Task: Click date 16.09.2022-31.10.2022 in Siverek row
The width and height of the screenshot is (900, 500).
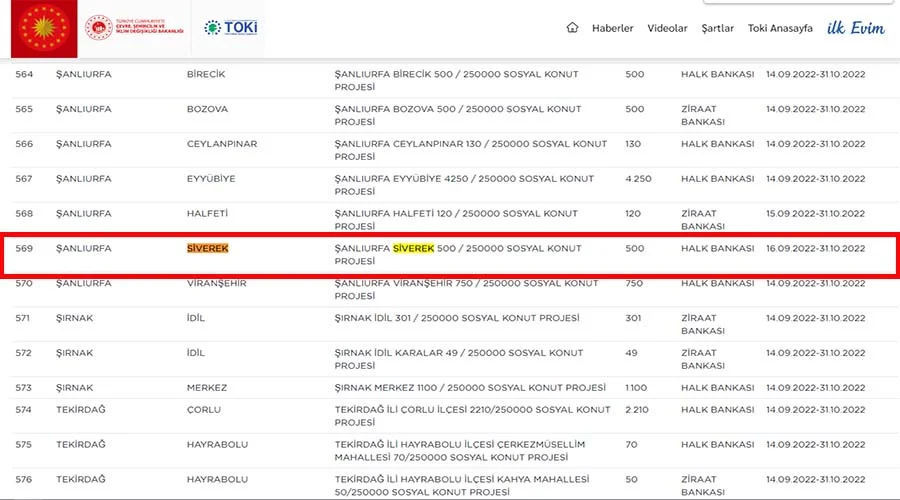Action: point(815,249)
